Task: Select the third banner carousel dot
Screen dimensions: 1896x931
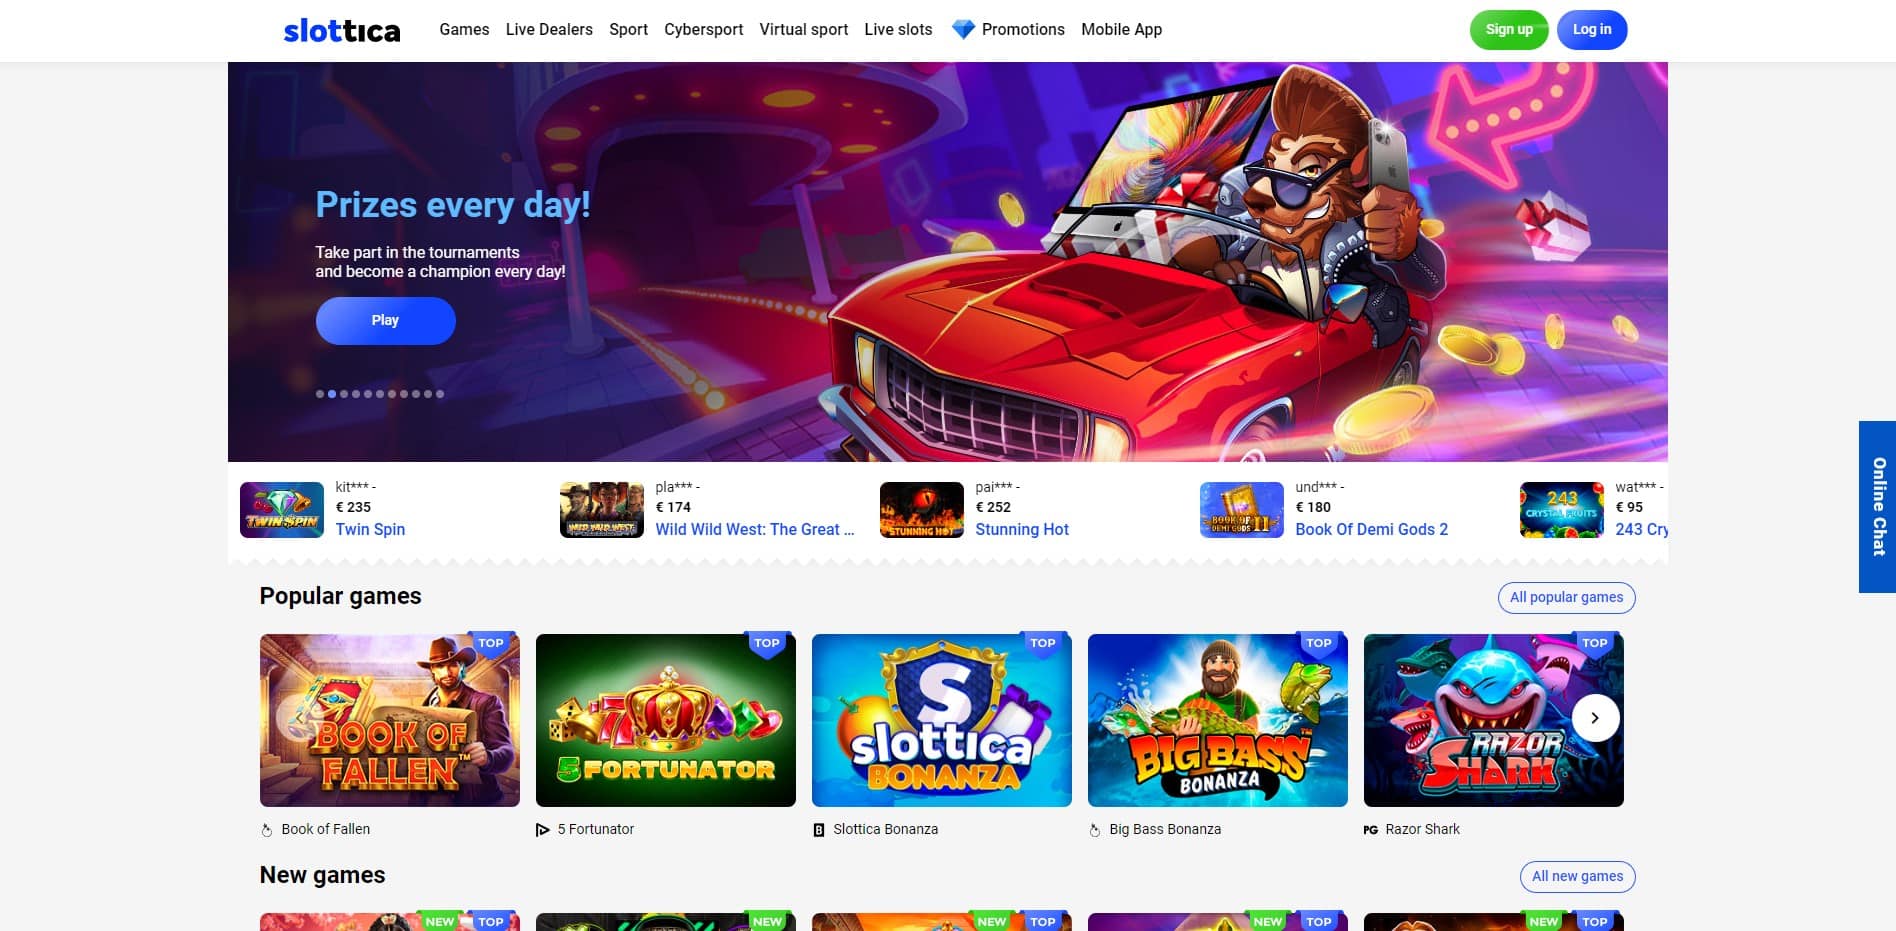Action: 344,394
